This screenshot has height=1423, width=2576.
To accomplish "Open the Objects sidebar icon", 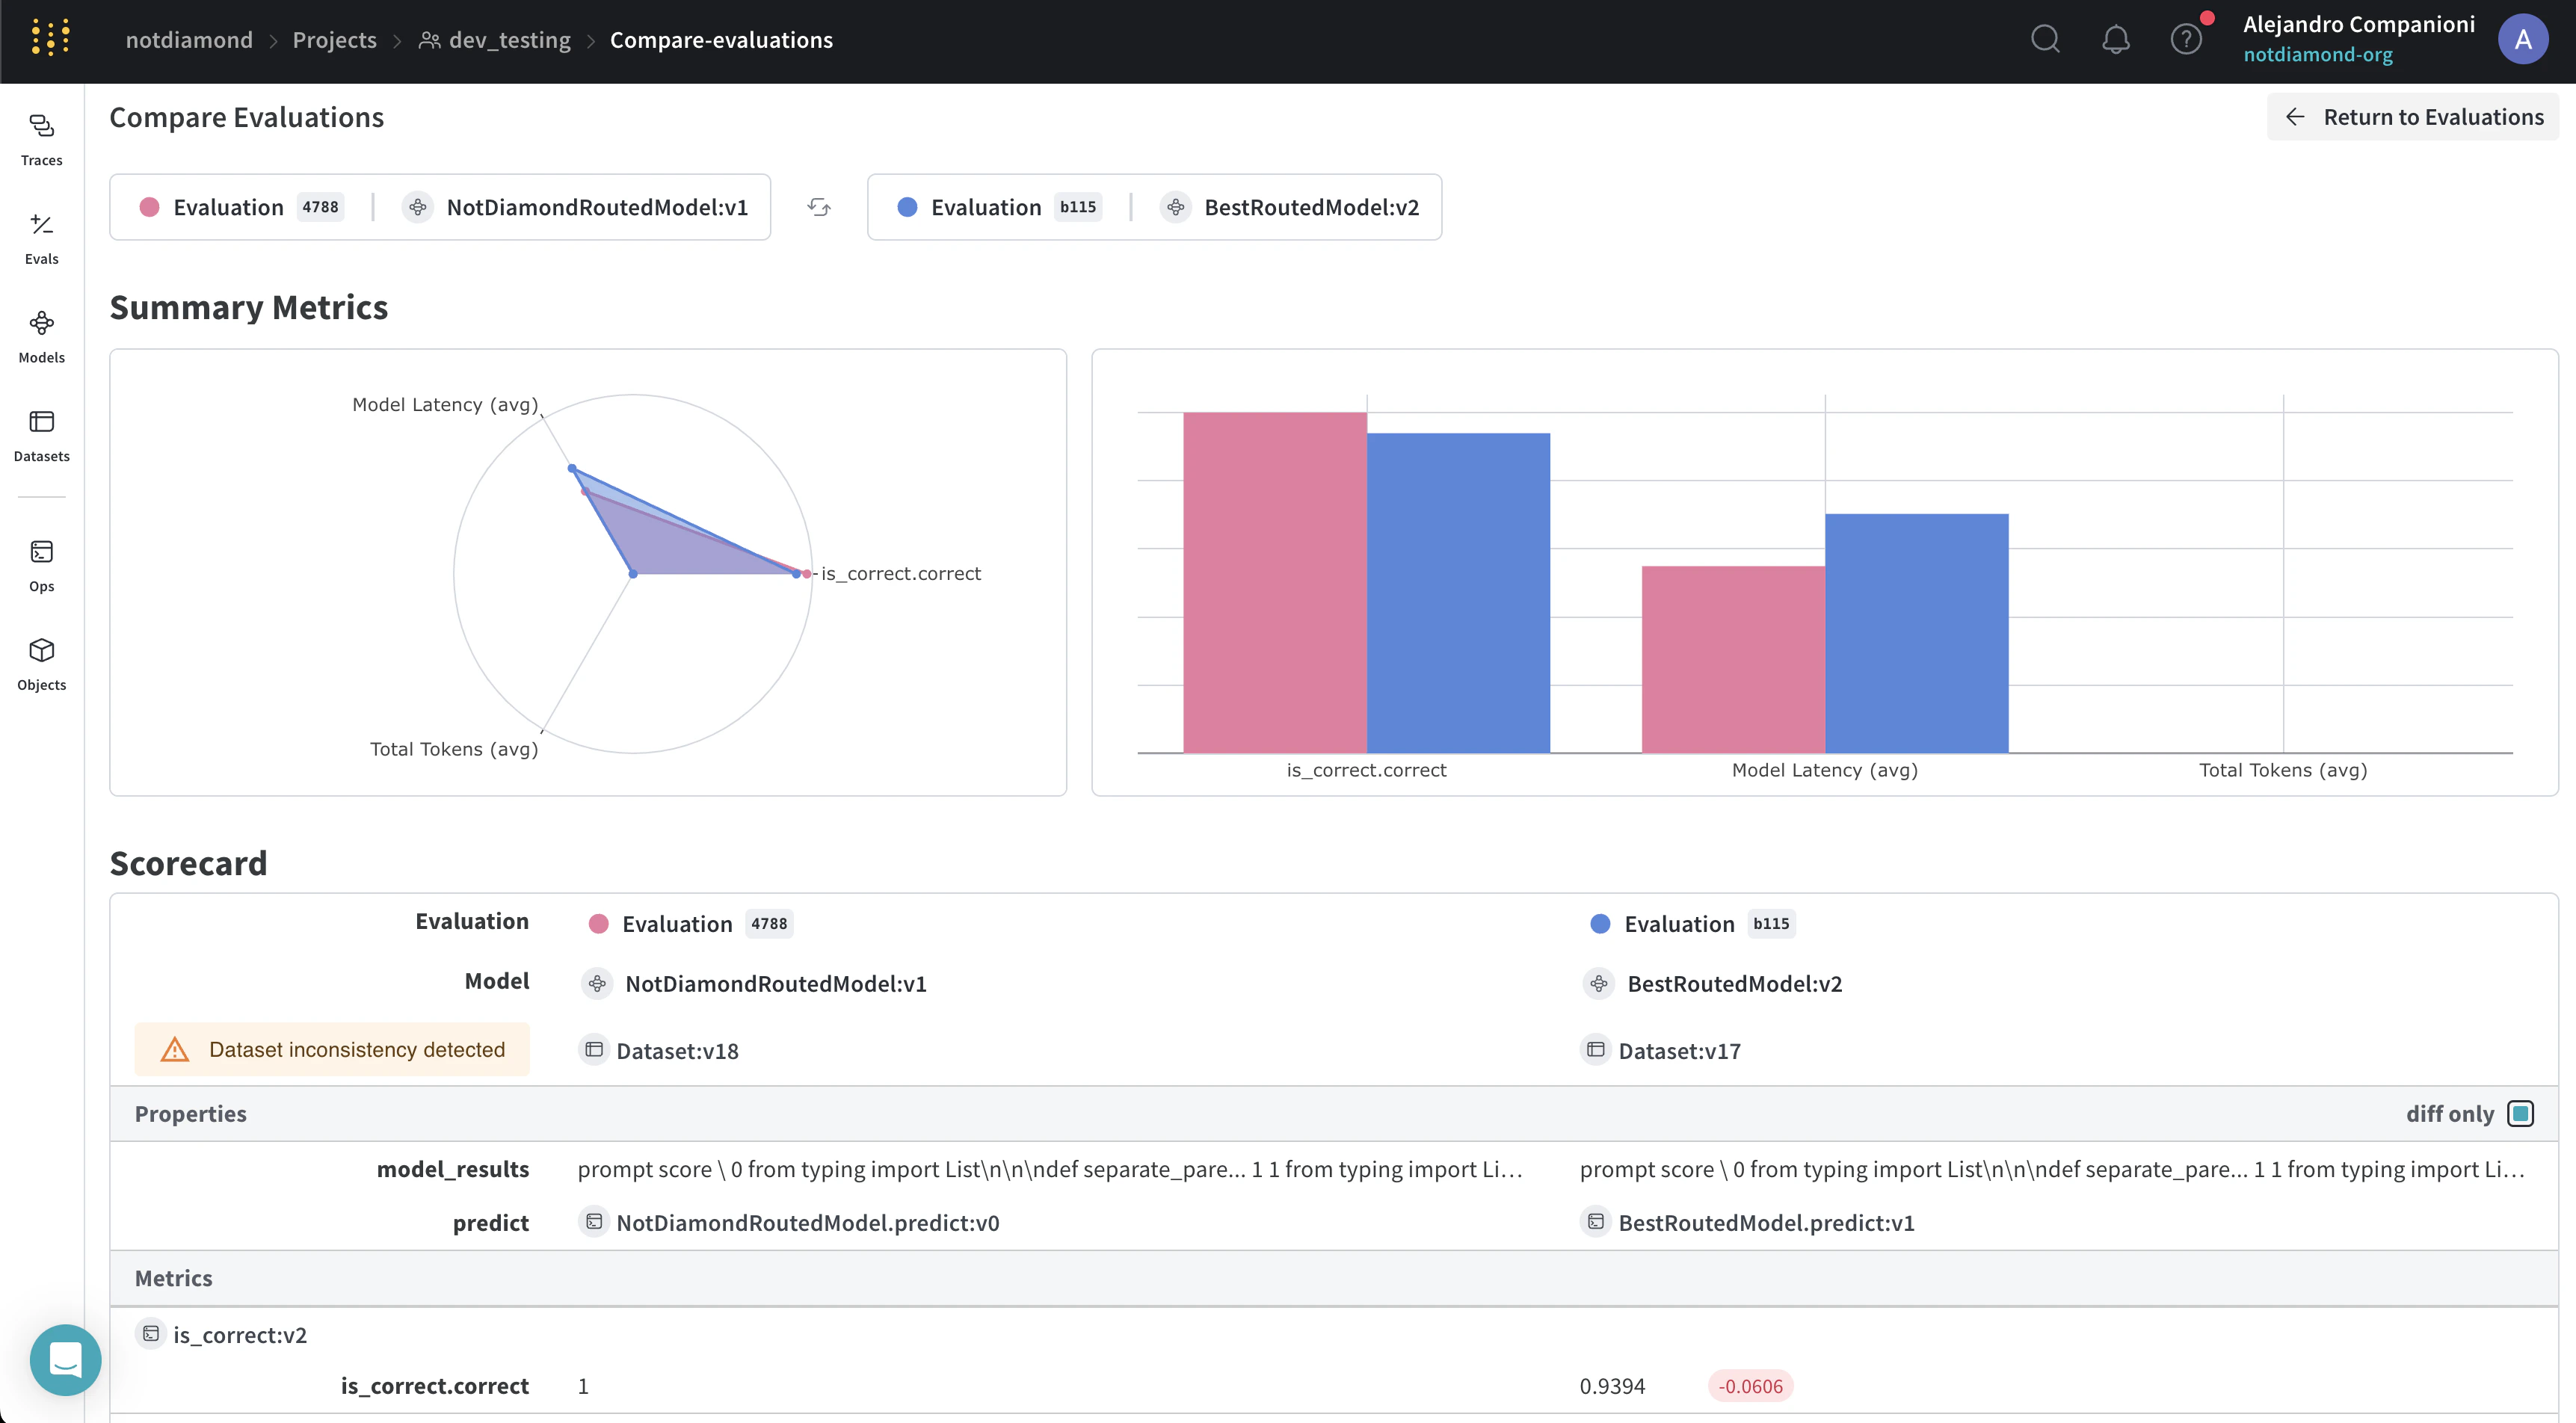I will click(41, 664).
